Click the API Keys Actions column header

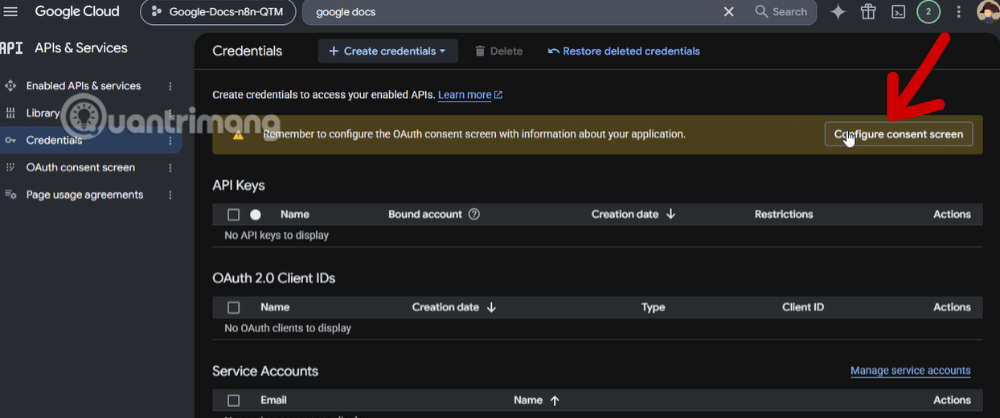(952, 214)
